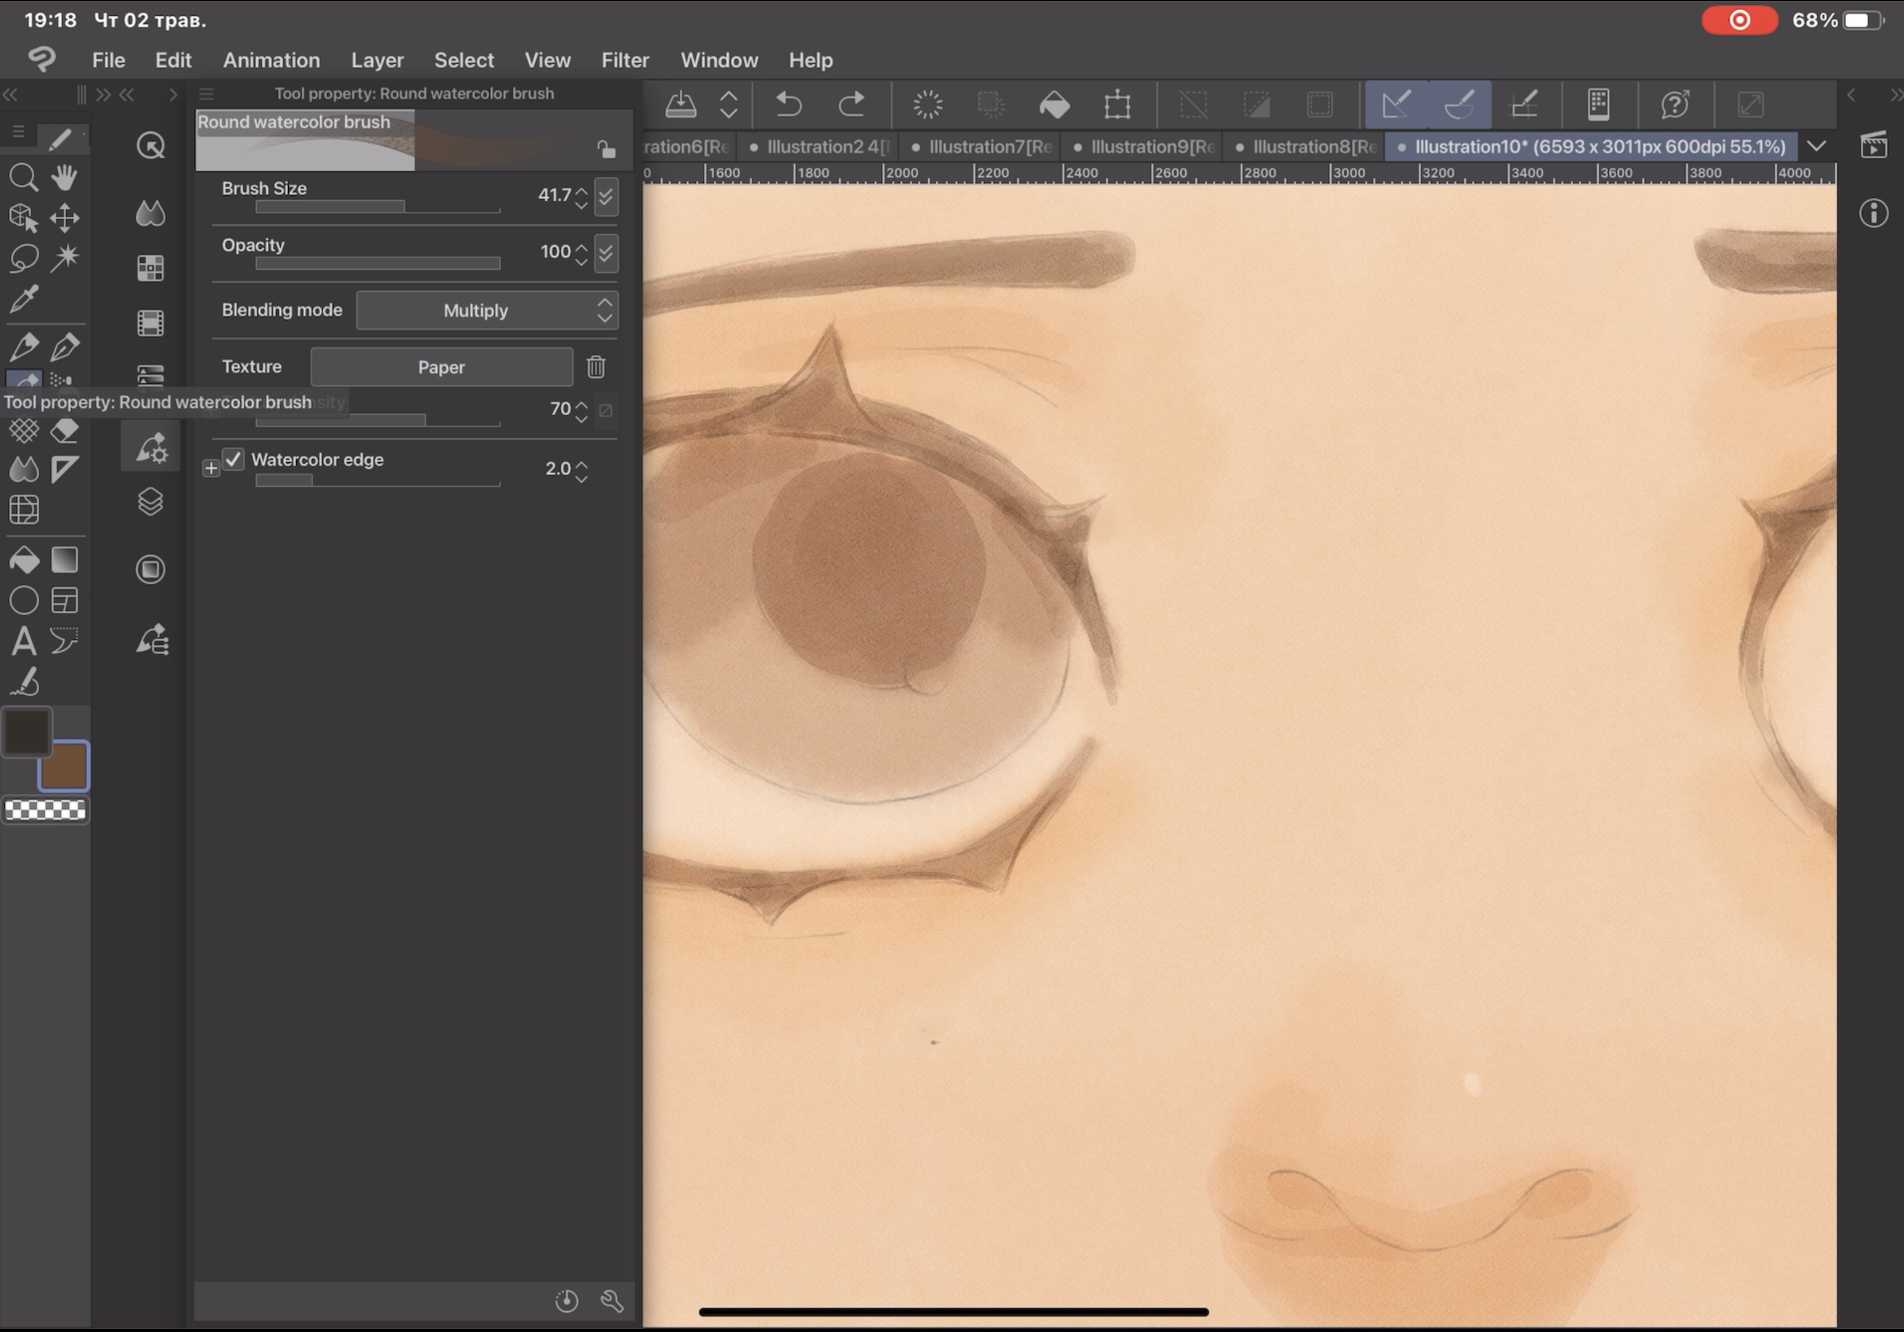Open the canvas tabs overflow chevron

pyautogui.click(x=1816, y=146)
